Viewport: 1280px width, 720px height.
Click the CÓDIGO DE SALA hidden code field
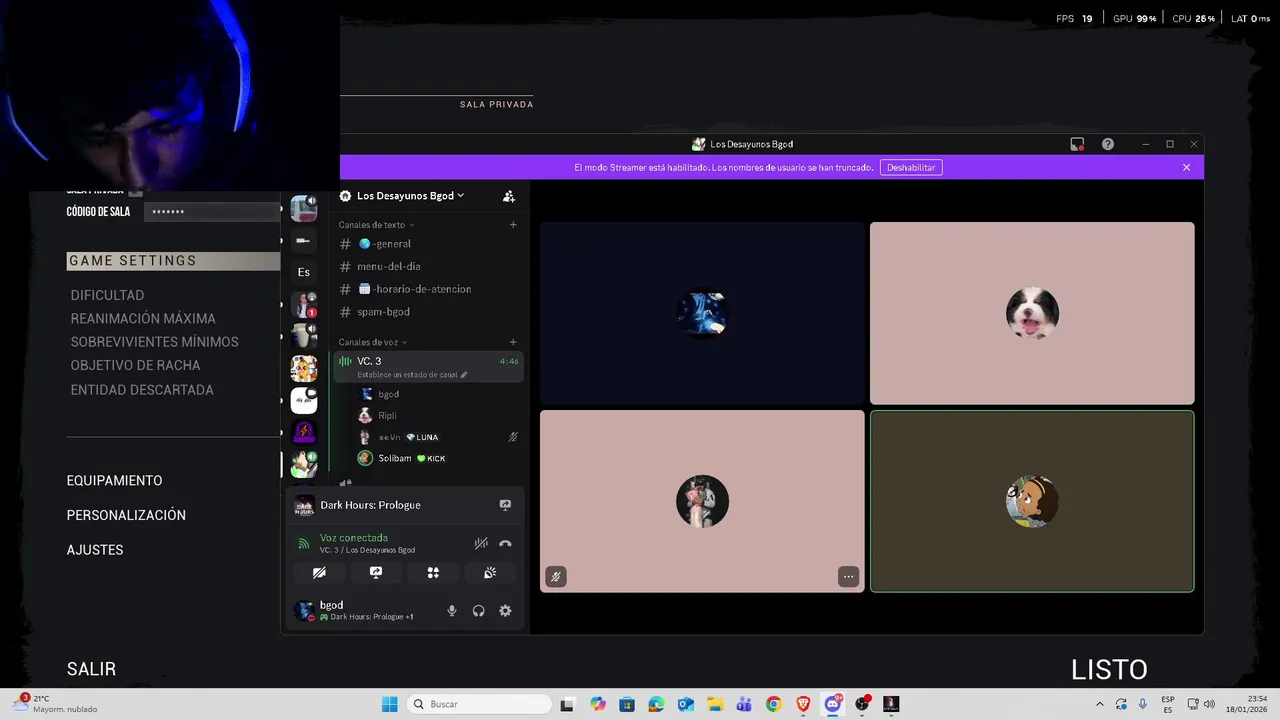(212, 212)
